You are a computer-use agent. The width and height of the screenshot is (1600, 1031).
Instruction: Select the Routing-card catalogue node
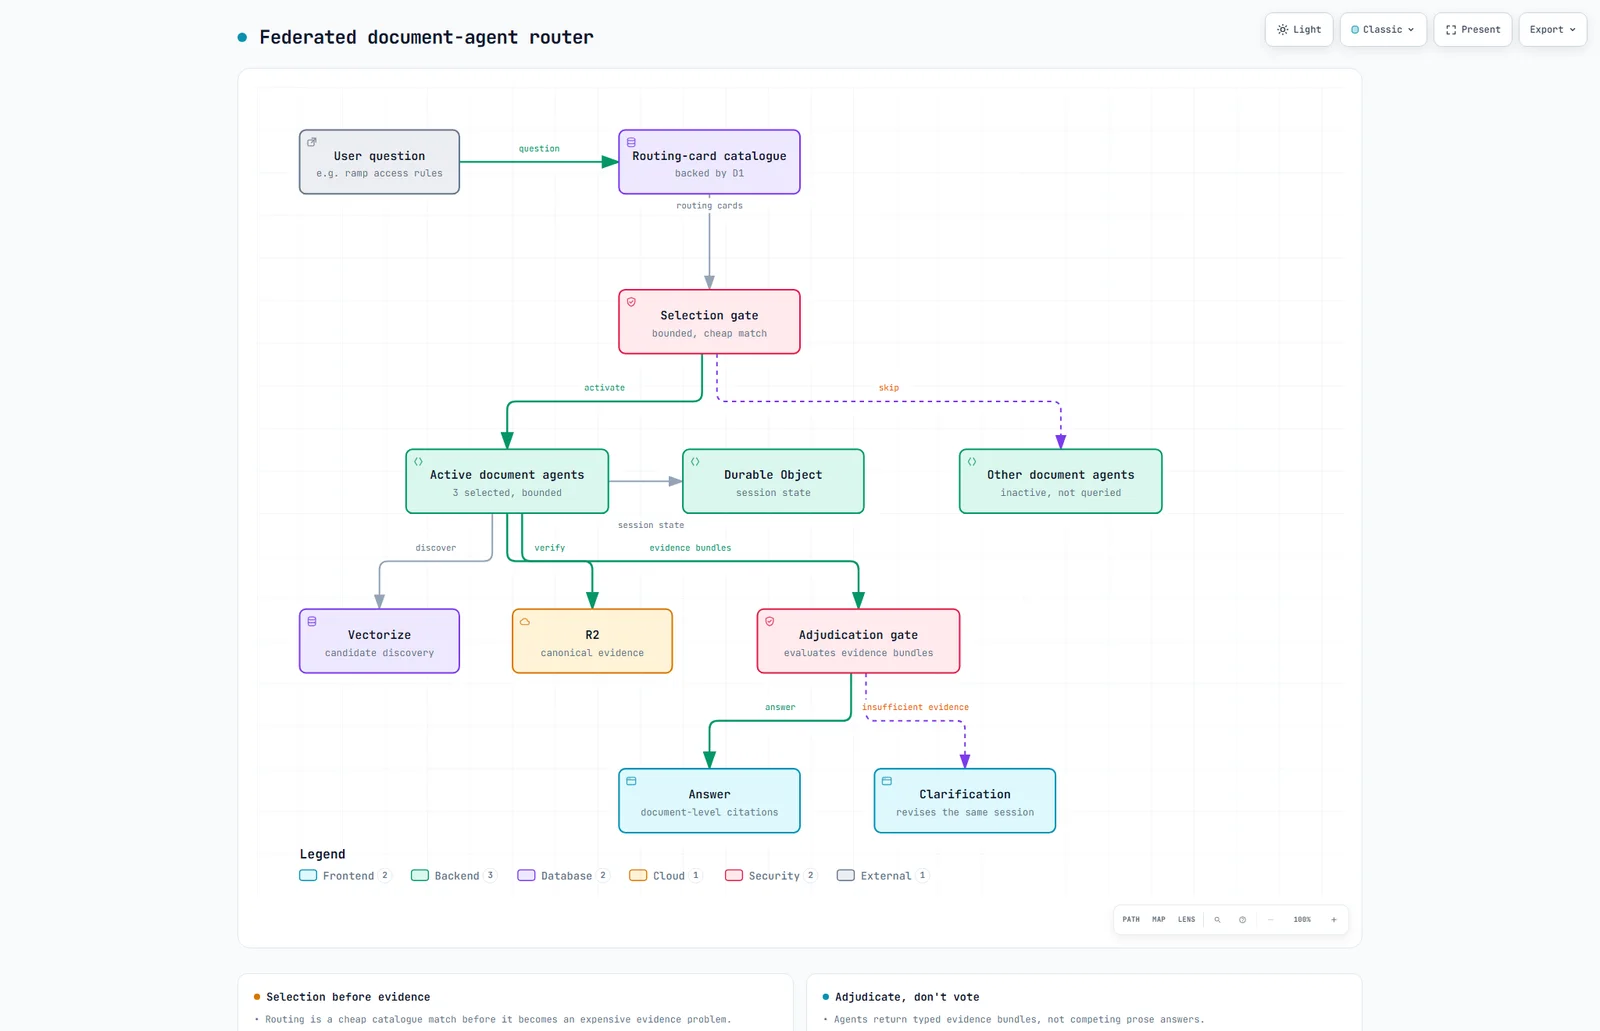(x=709, y=162)
